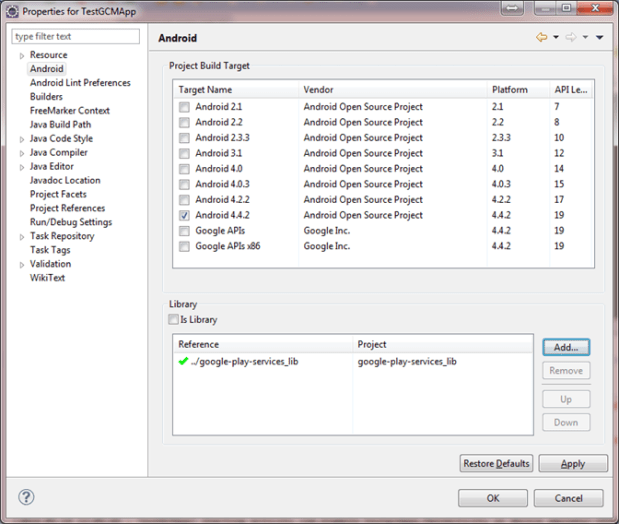The width and height of the screenshot is (619, 524).
Task: Click the Properties window title icon
Action: (x=11, y=10)
